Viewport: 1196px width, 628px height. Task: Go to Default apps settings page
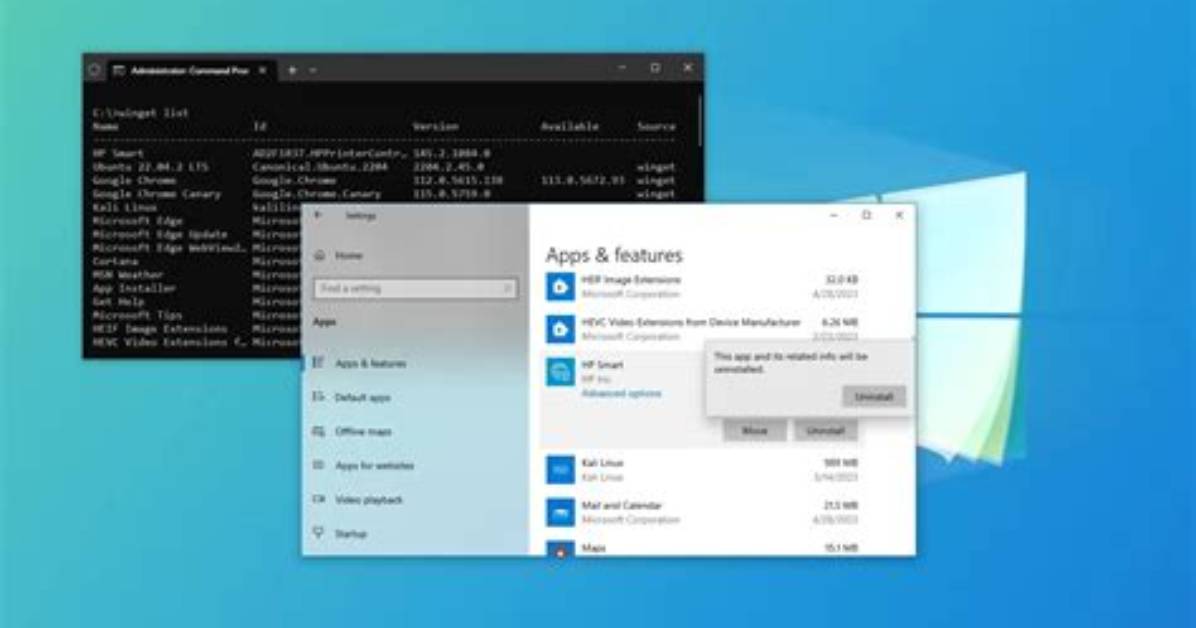coord(362,398)
